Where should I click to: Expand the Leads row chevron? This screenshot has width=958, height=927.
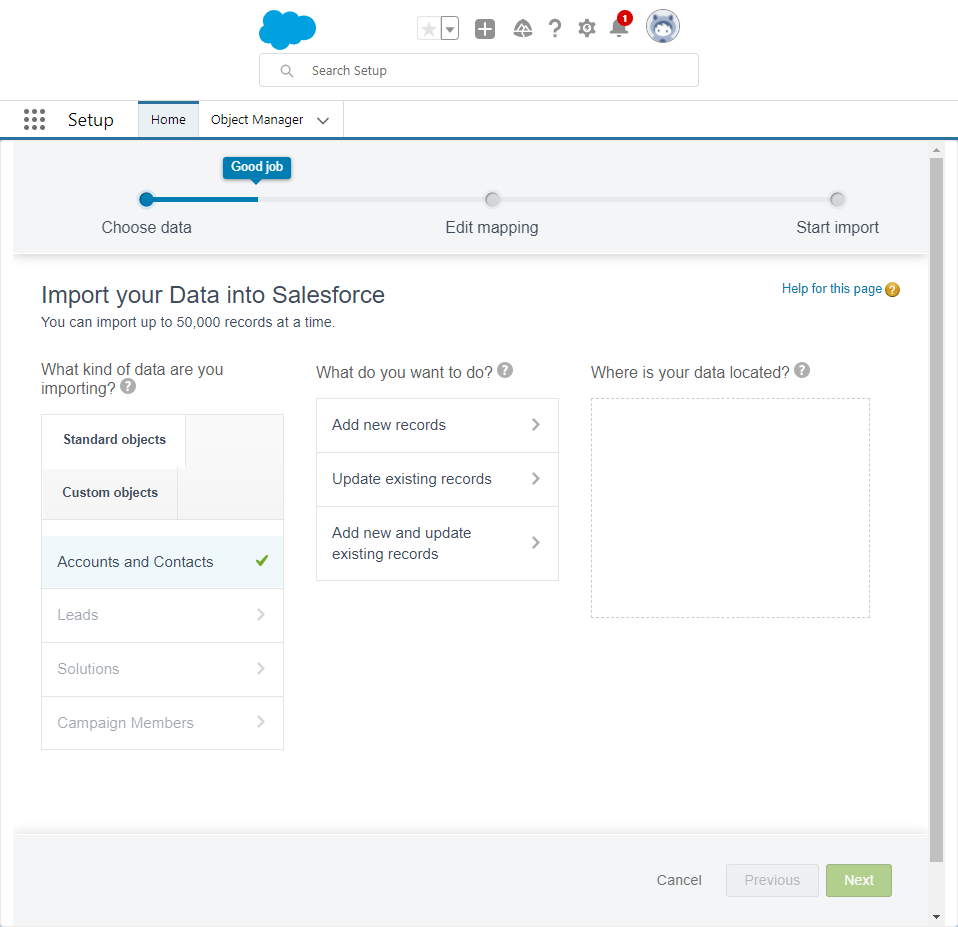261,615
